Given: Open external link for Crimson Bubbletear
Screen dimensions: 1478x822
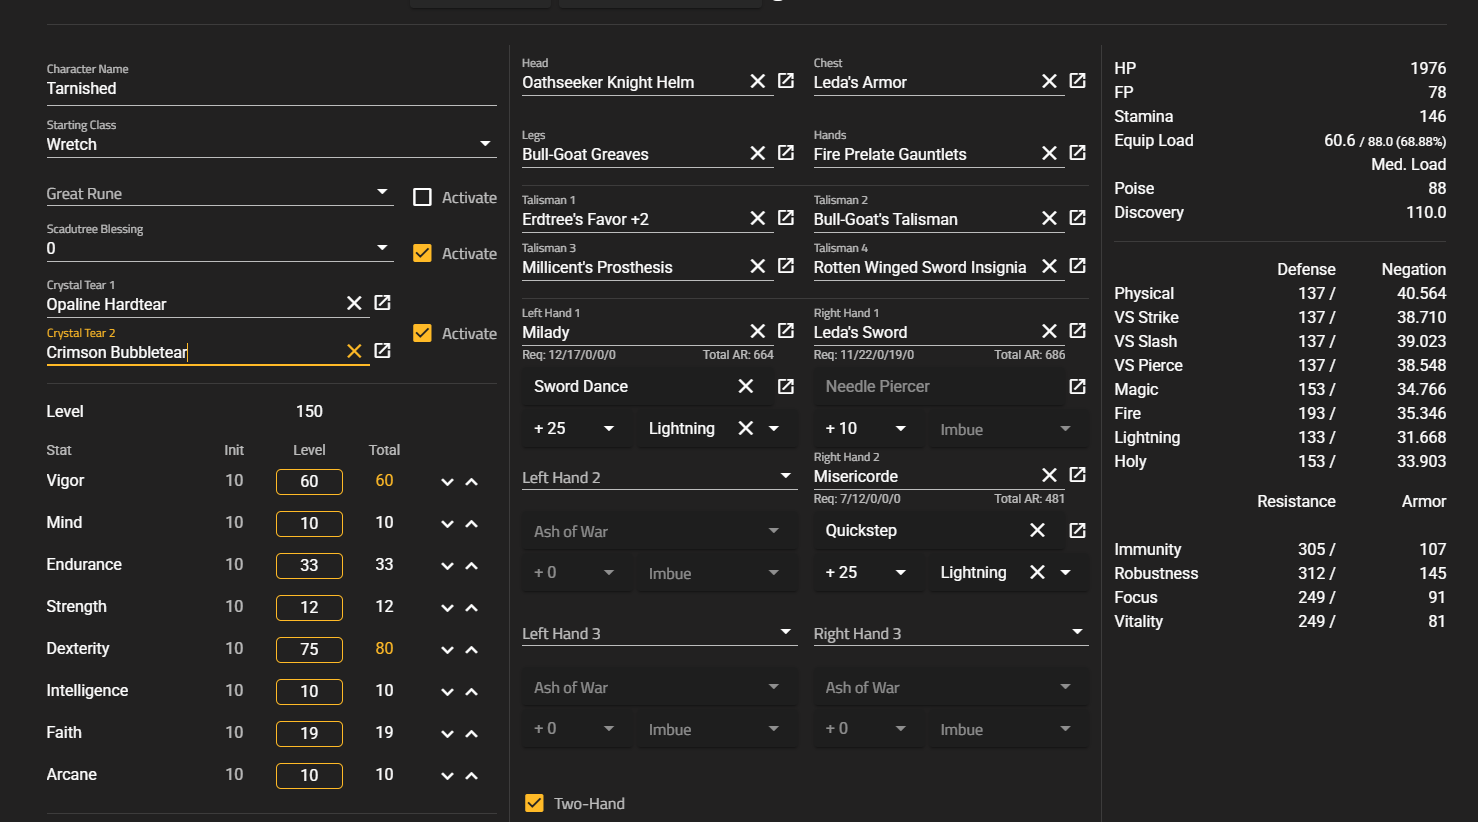Looking at the screenshot, I should point(382,351).
